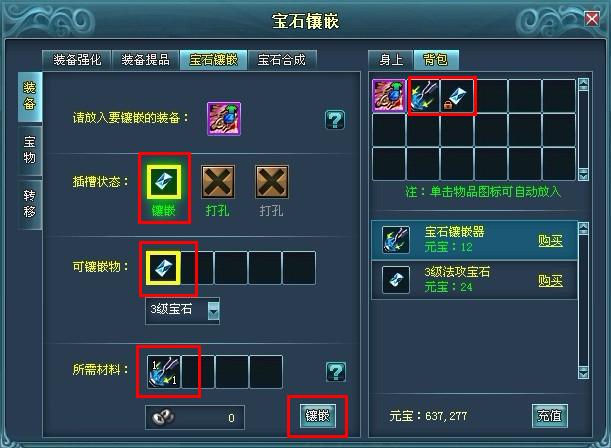Click the backpack scrollbar down arrow
611x448 pixels.
(583, 174)
